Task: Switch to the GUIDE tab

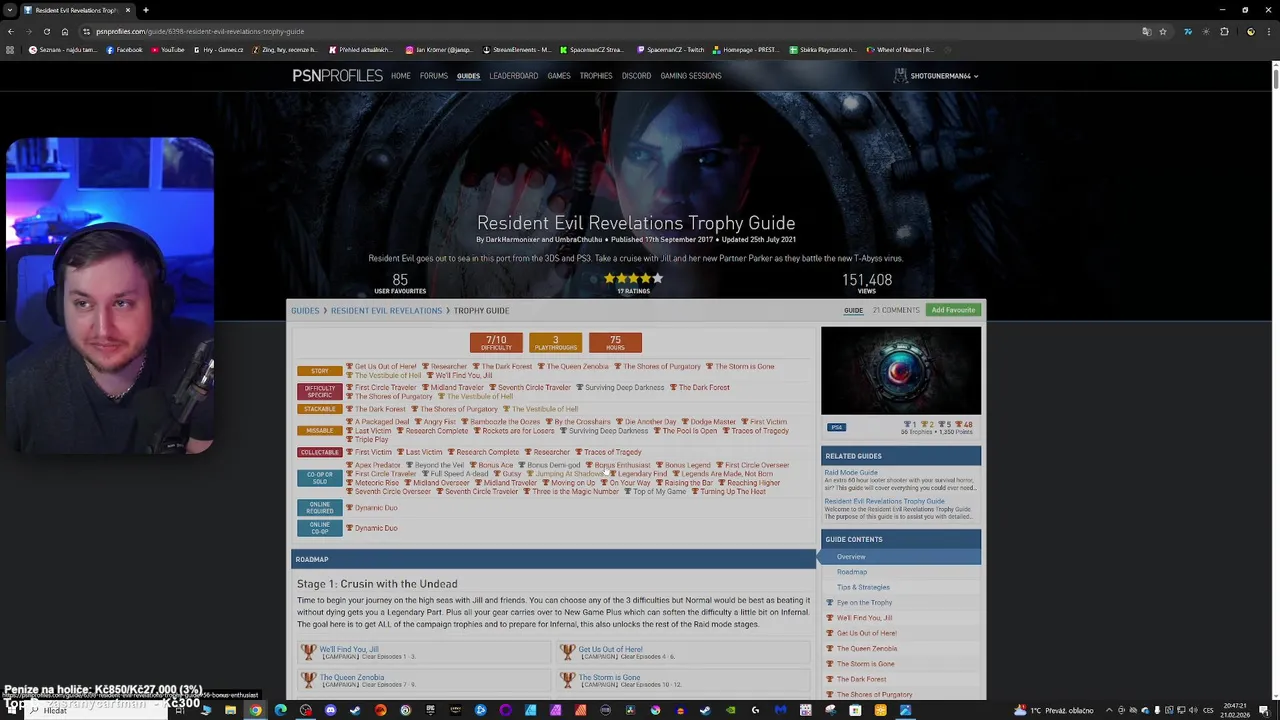Action: (853, 310)
